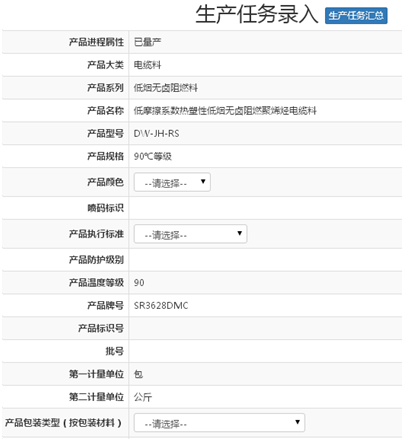404x441 pixels.
Task: Click the empty 产品标识号 field
Action: [265, 328]
